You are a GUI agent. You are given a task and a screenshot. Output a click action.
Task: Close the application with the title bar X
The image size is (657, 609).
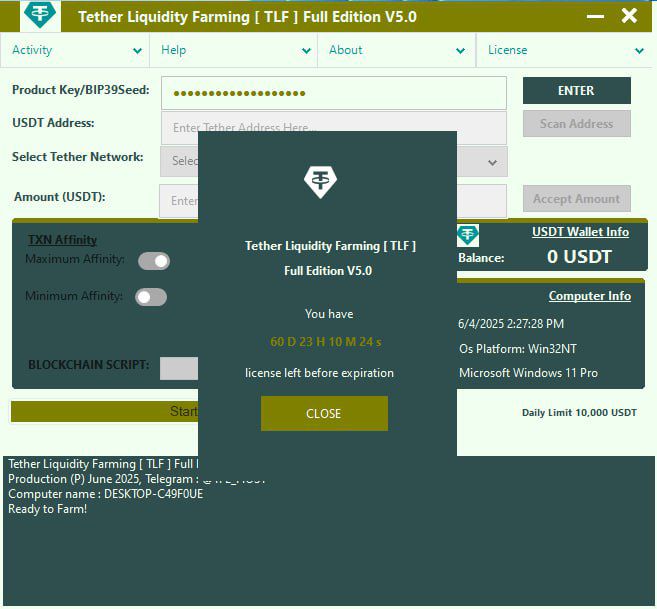[629, 16]
